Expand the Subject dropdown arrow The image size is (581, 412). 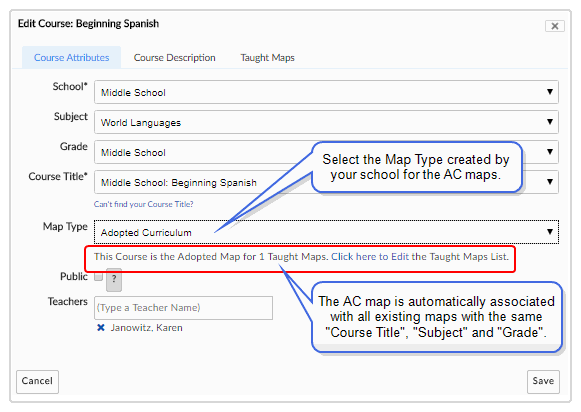pos(550,122)
